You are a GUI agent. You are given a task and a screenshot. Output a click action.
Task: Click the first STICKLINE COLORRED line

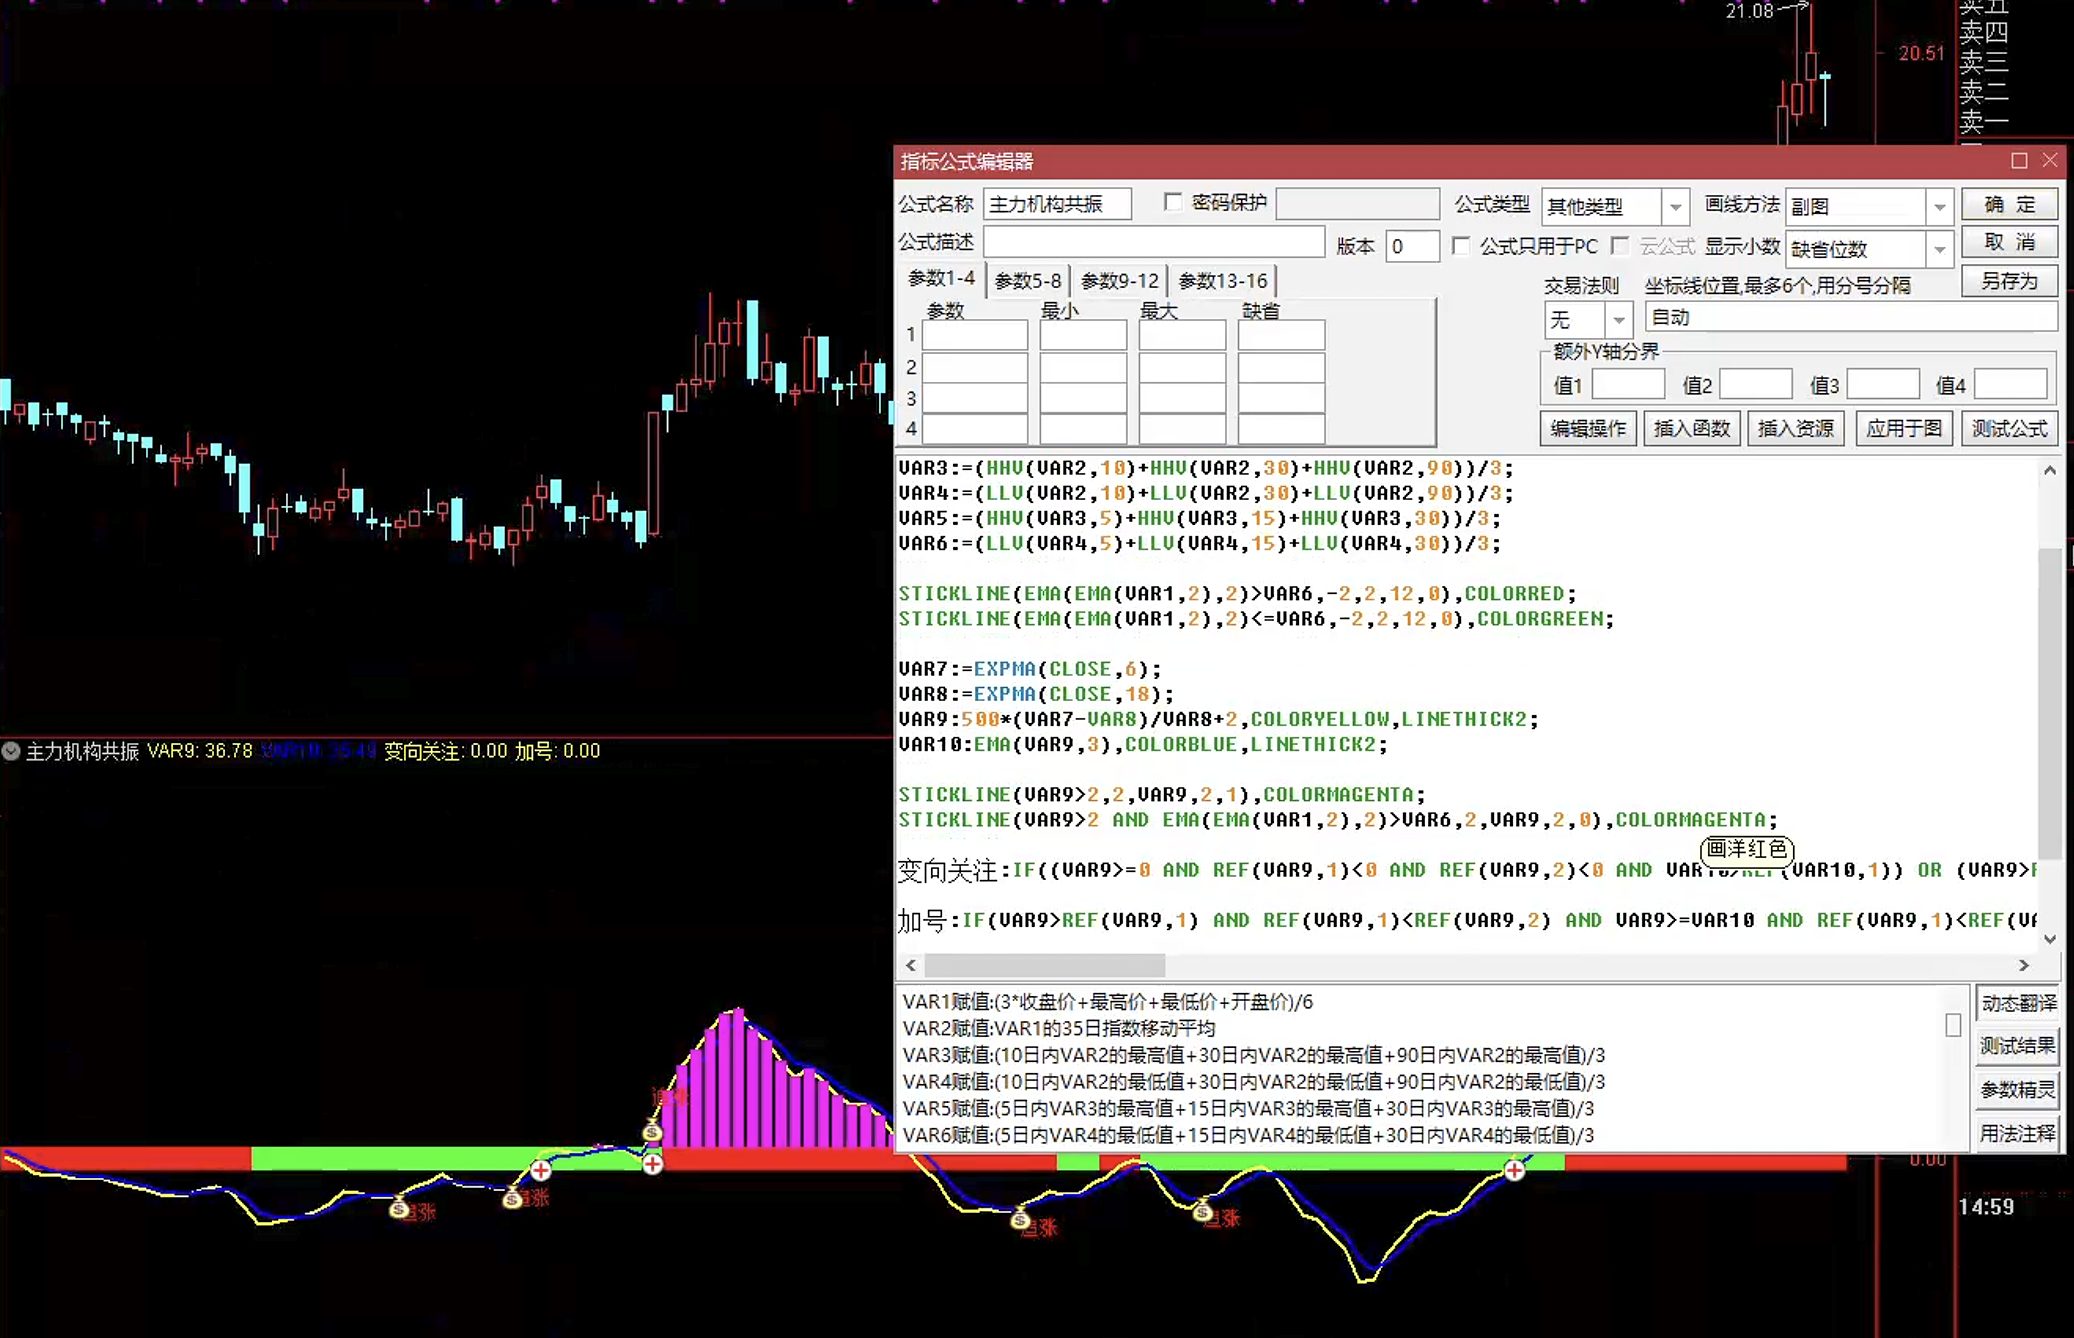point(1237,593)
